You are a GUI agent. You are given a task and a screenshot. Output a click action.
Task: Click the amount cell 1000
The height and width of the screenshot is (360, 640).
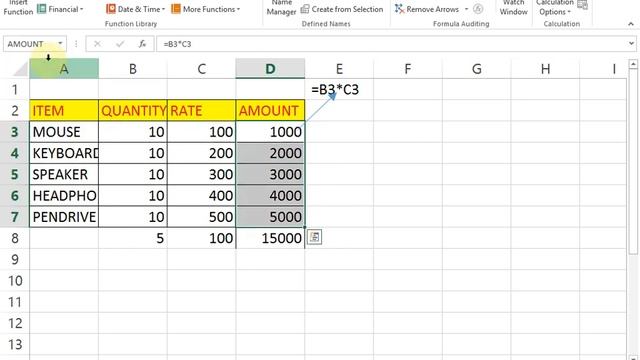270,132
